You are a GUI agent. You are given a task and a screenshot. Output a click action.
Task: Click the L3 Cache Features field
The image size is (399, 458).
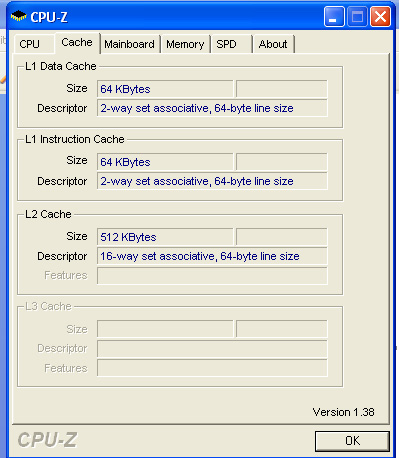(212, 368)
